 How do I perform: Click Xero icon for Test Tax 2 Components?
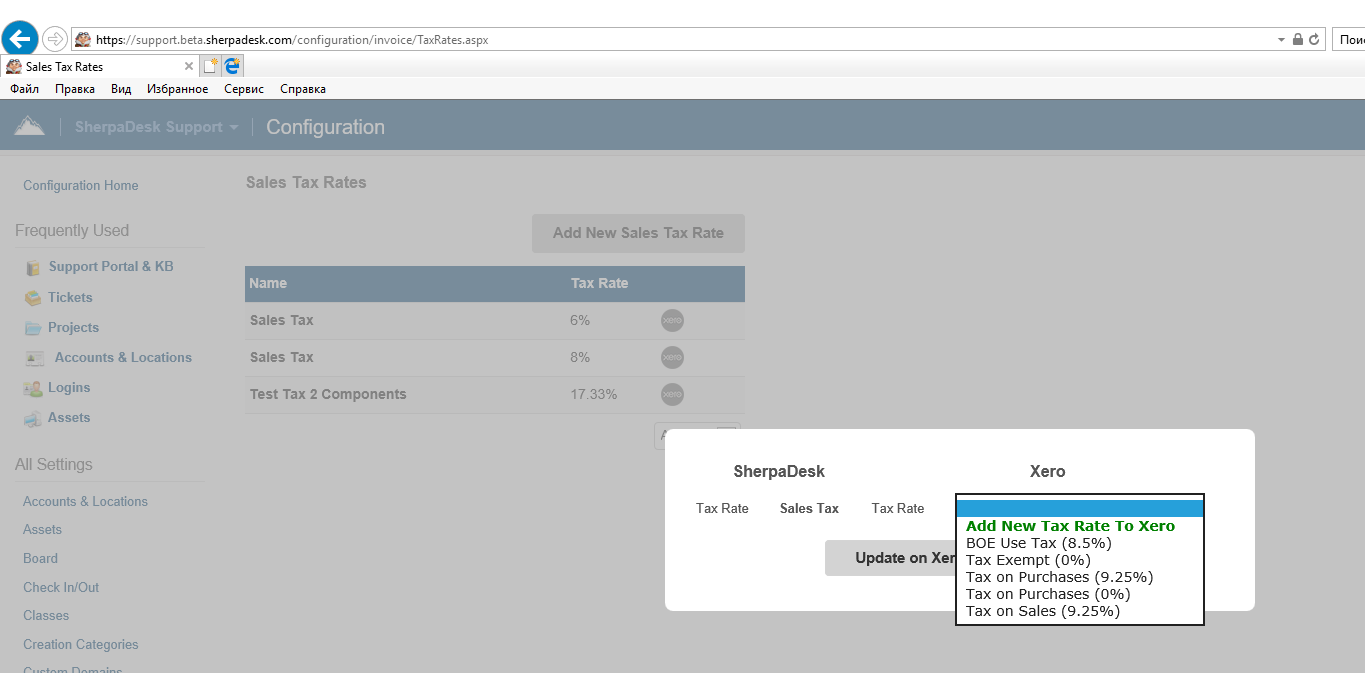pos(672,394)
